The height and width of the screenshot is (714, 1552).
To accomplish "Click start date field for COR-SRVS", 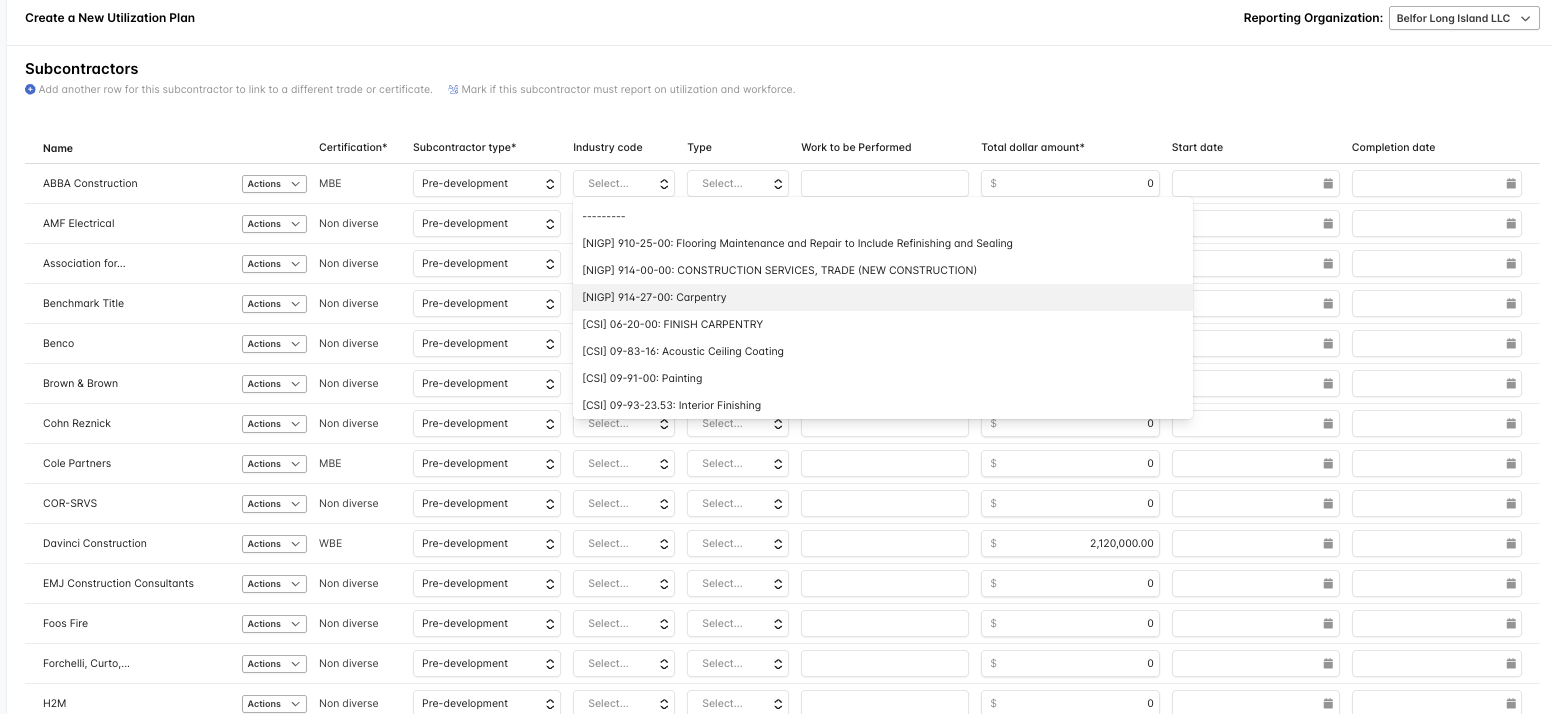I will pos(1256,504).
